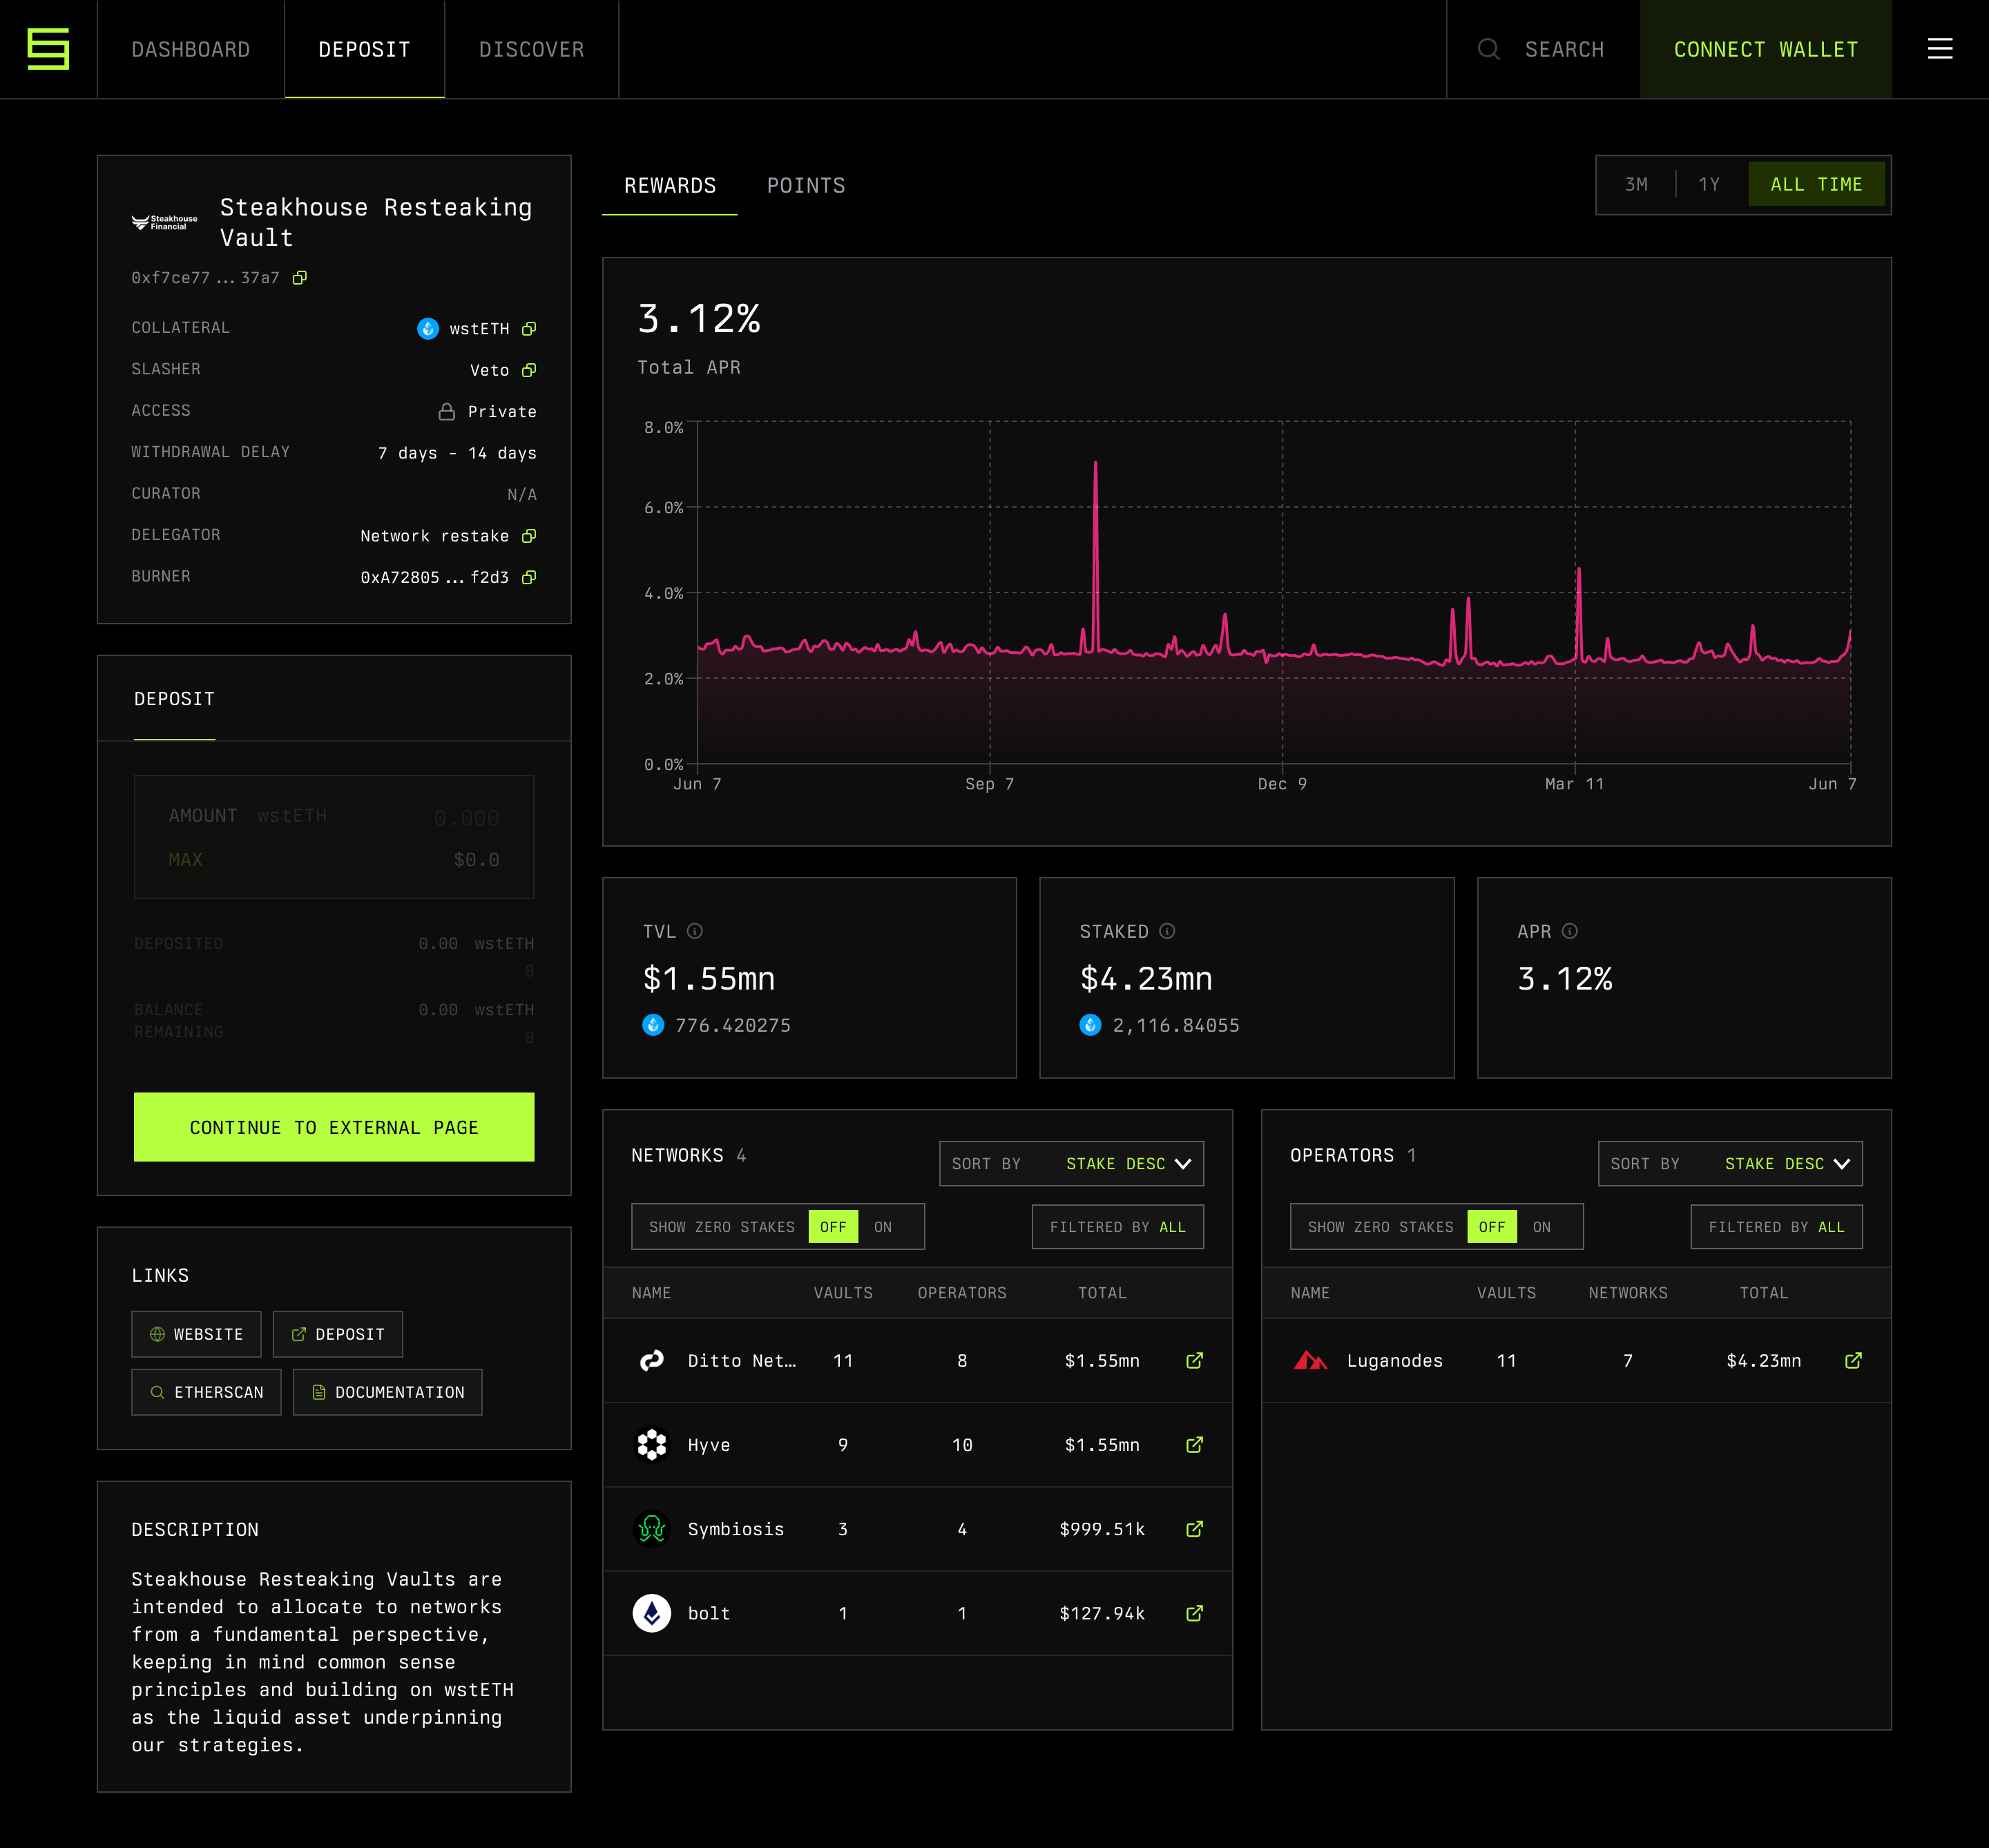Click the bolt logo icon
1989x1848 pixels.
[x=652, y=1613]
